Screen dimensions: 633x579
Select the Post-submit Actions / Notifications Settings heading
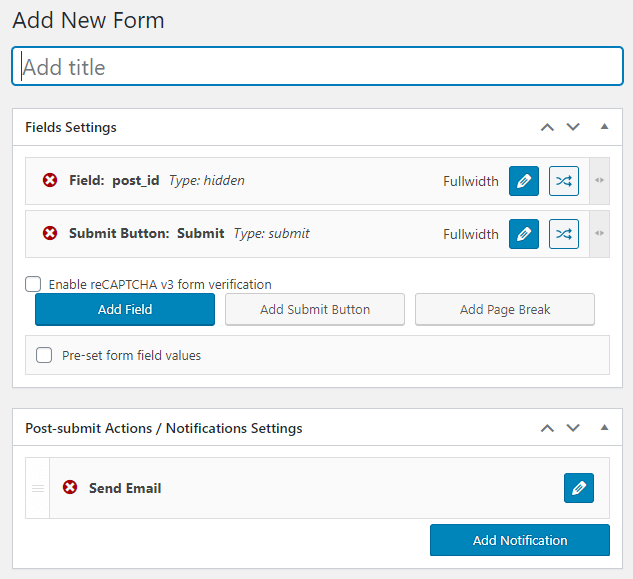tap(163, 428)
